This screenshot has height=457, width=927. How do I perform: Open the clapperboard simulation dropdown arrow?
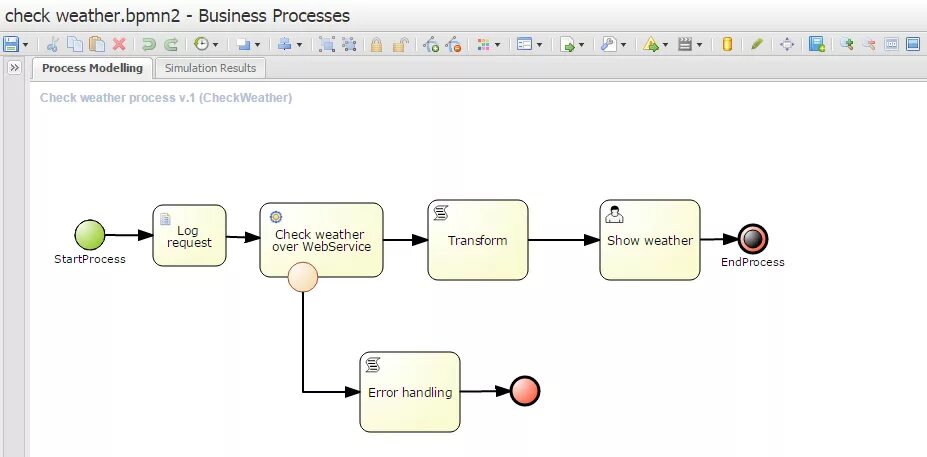point(699,45)
